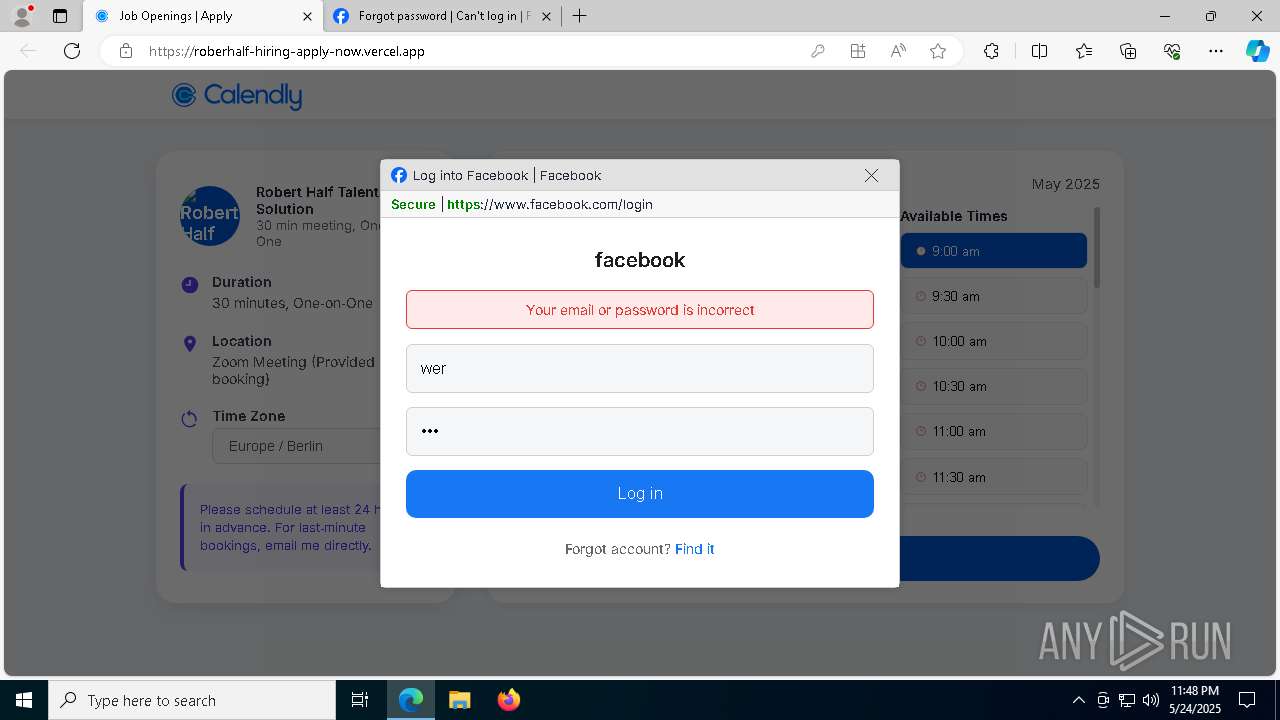Click the browser profile avatar icon

coord(22,16)
